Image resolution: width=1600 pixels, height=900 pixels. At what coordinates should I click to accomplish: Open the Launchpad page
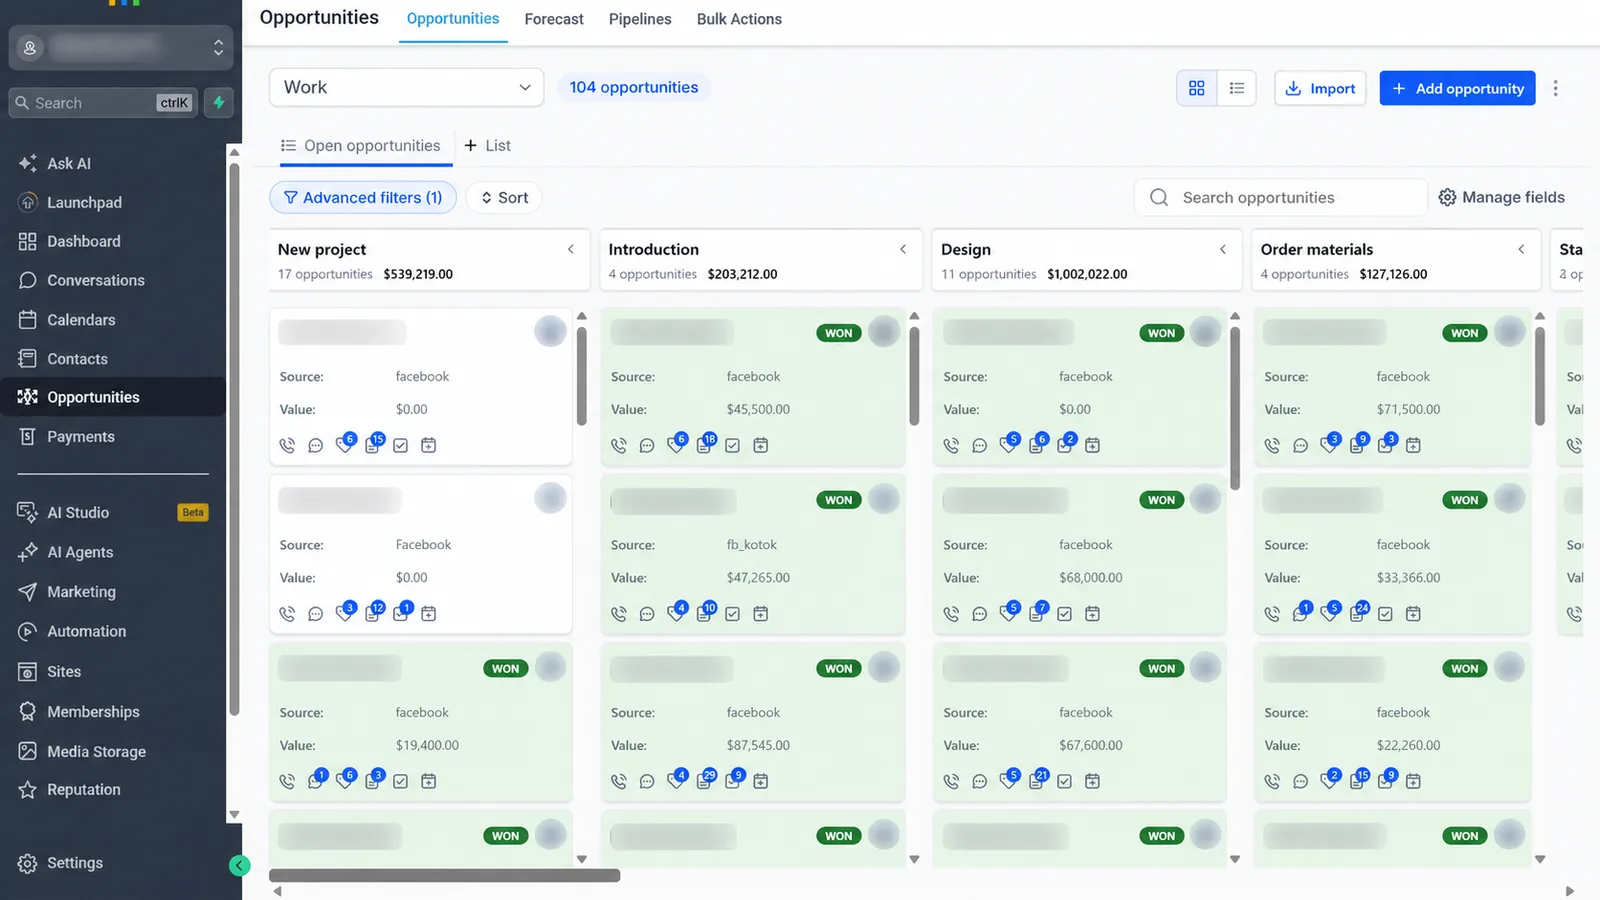[84, 202]
